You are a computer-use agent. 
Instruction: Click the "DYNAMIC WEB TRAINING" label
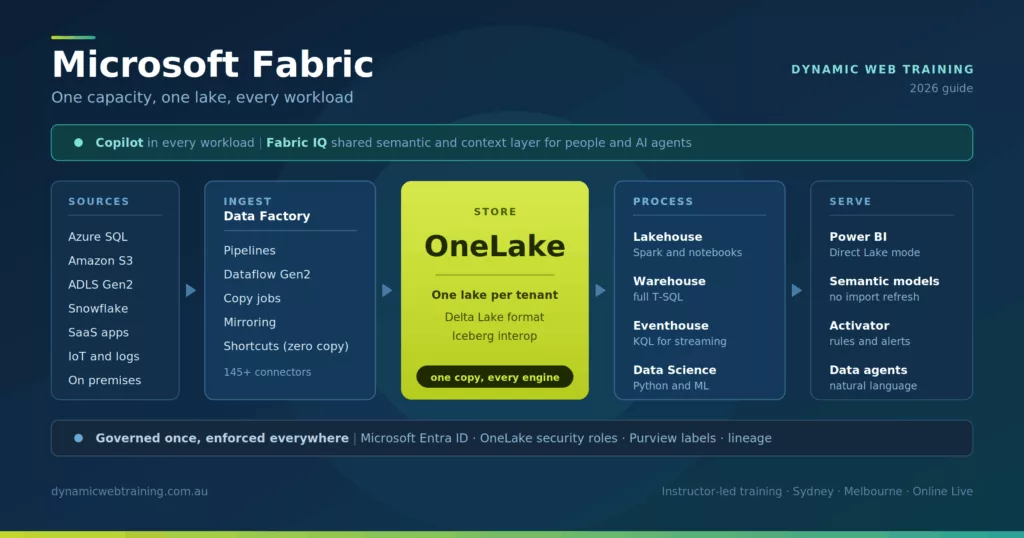click(x=882, y=69)
